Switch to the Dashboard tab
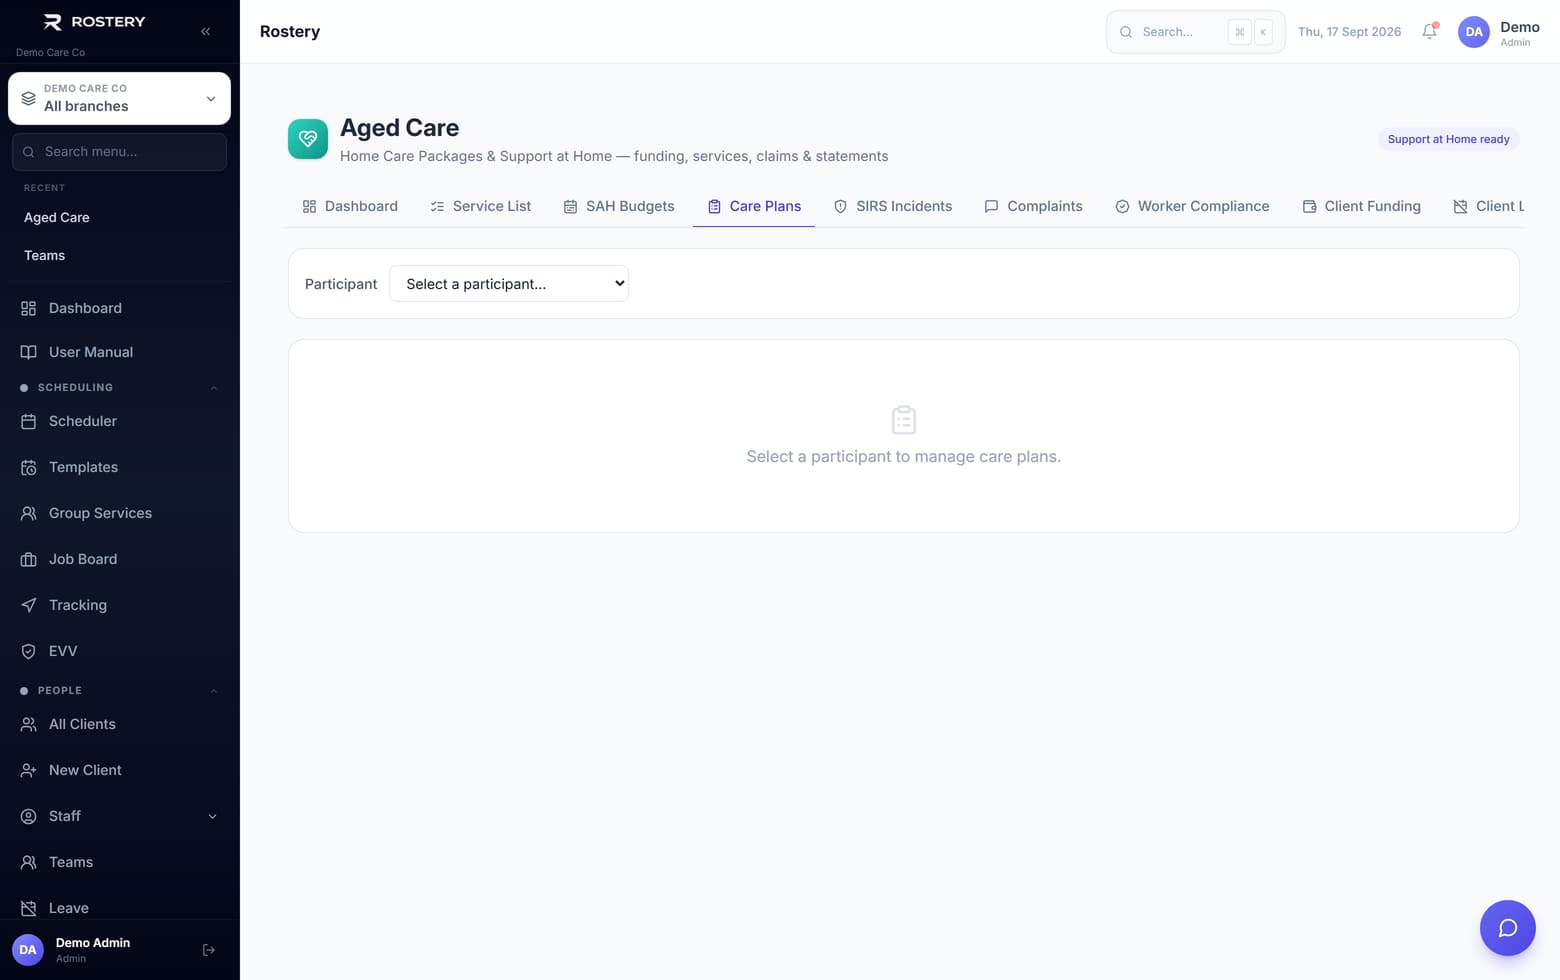 pyautogui.click(x=350, y=206)
